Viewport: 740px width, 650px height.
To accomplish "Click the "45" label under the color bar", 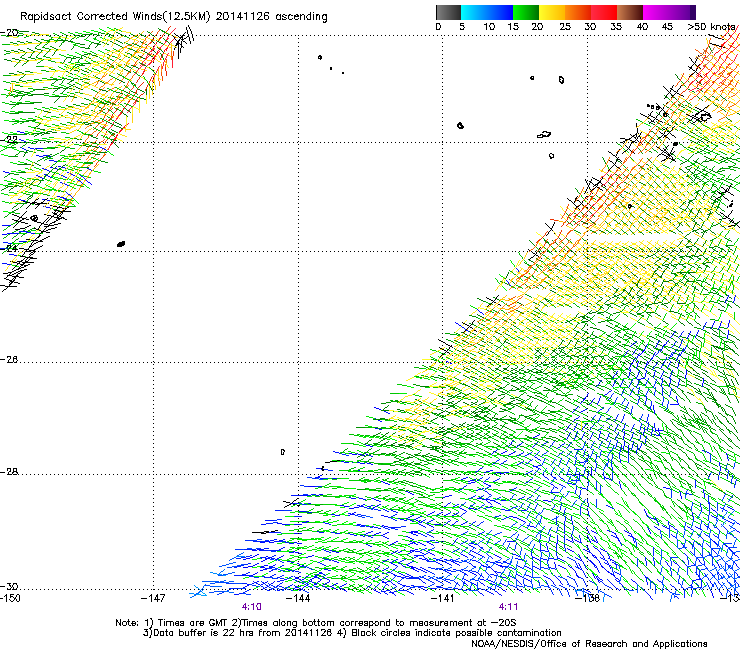I will (x=667, y=26).
